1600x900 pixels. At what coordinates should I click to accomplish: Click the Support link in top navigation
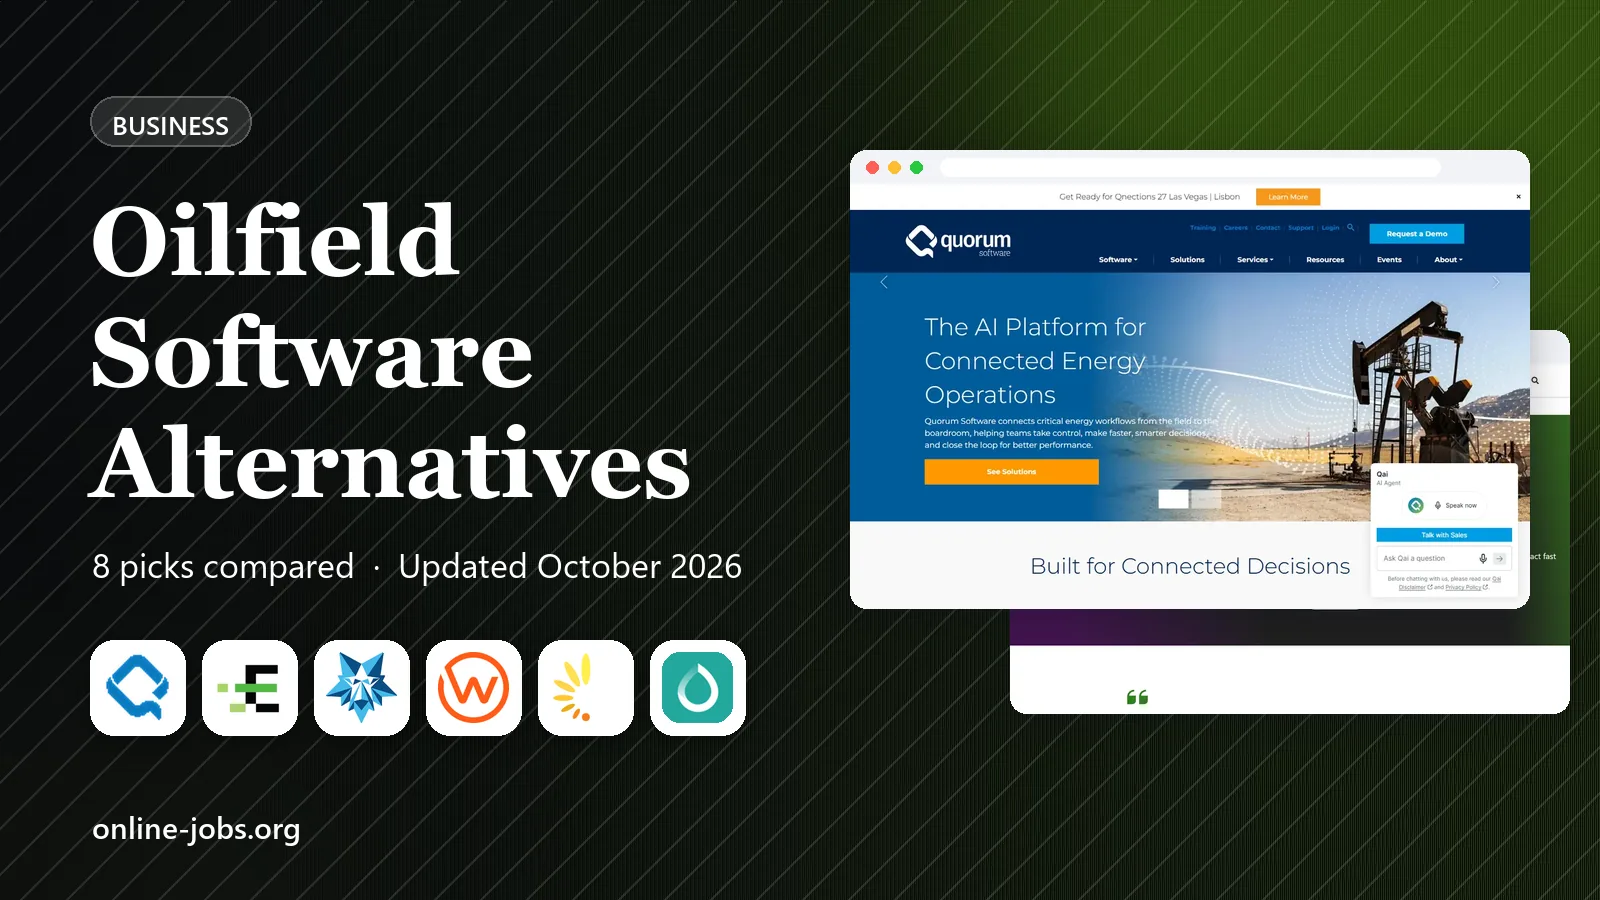(x=1301, y=228)
